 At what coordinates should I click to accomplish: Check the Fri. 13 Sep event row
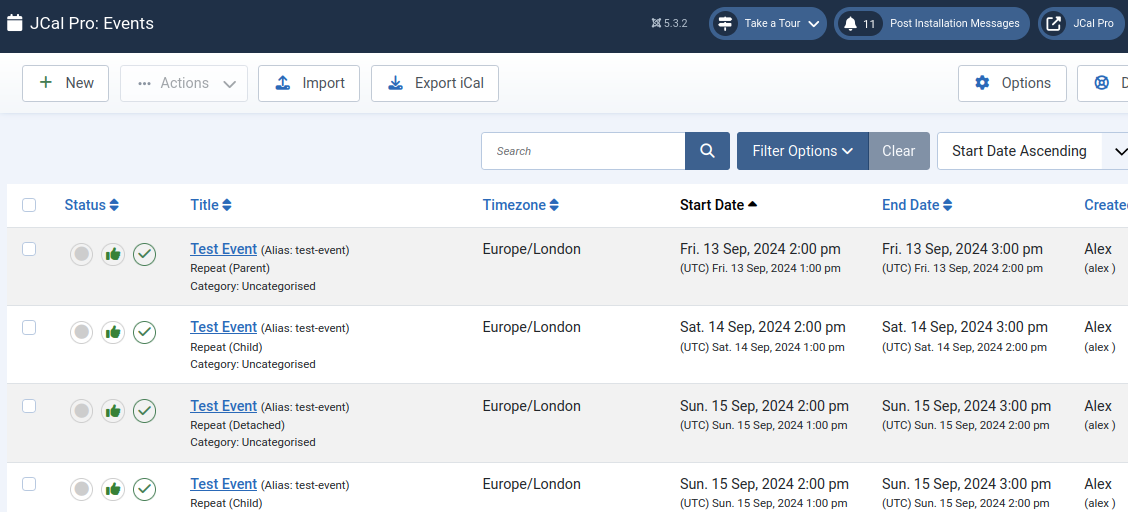[29, 249]
